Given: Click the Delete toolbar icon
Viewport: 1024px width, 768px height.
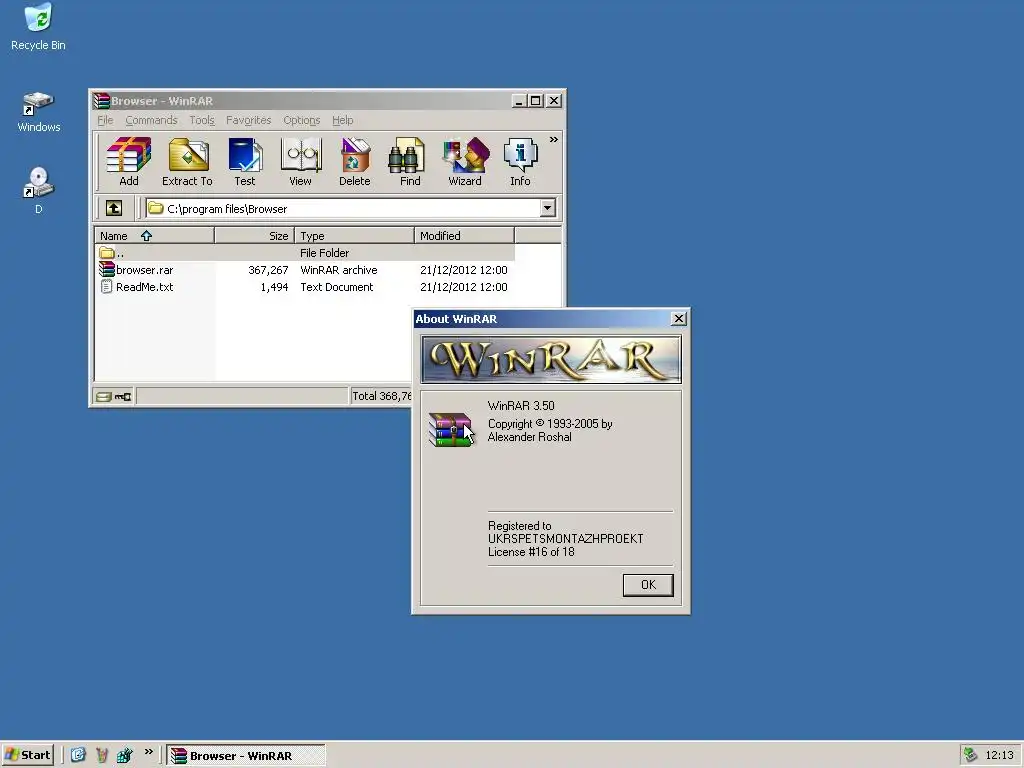Looking at the screenshot, I should coord(355,162).
